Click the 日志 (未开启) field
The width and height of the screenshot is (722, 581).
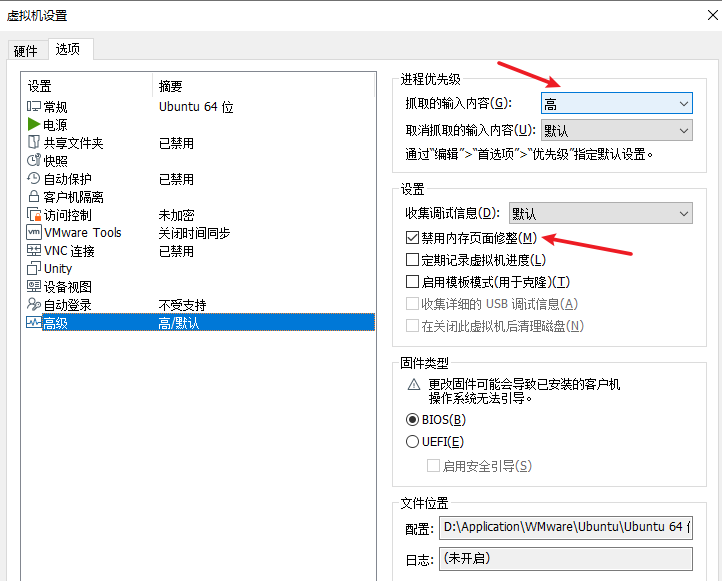click(x=566, y=559)
